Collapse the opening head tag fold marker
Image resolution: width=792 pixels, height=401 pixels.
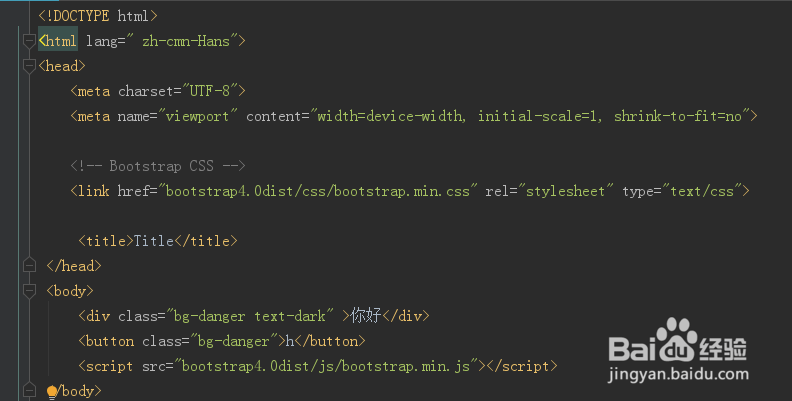(x=29, y=66)
